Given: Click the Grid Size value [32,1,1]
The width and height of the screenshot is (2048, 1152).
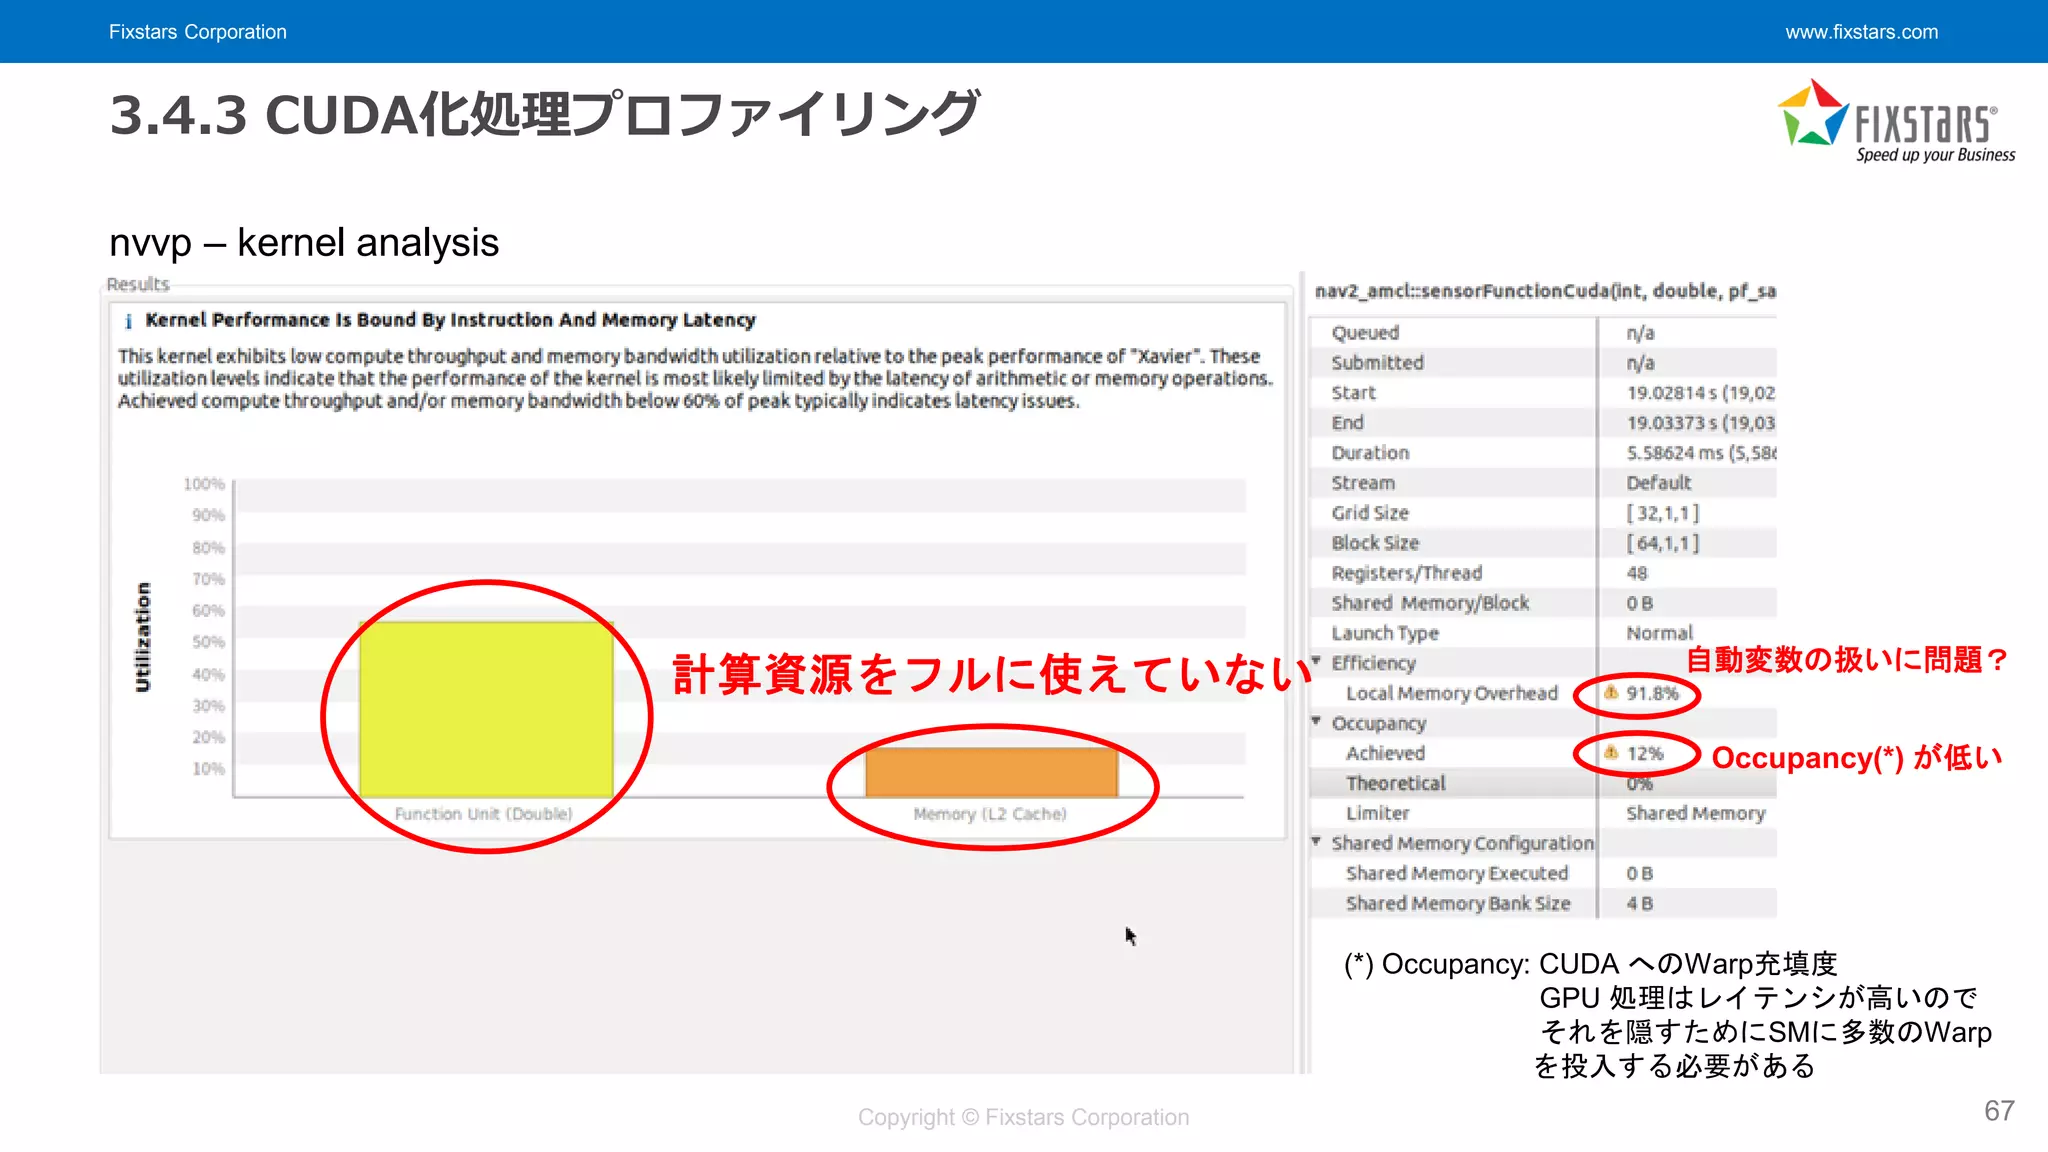Looking at the screenshot, I should tap(1662, 512).
